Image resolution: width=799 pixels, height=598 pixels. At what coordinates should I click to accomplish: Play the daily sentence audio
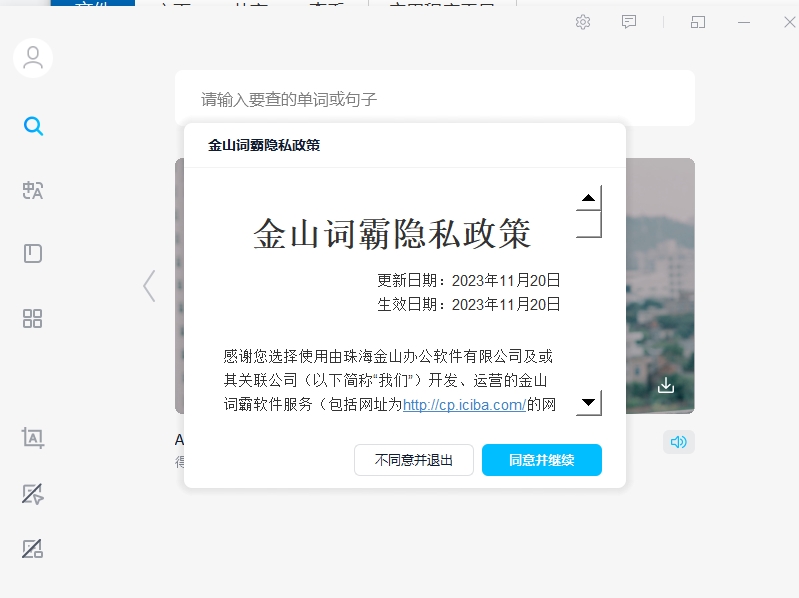tap(679, 442)
